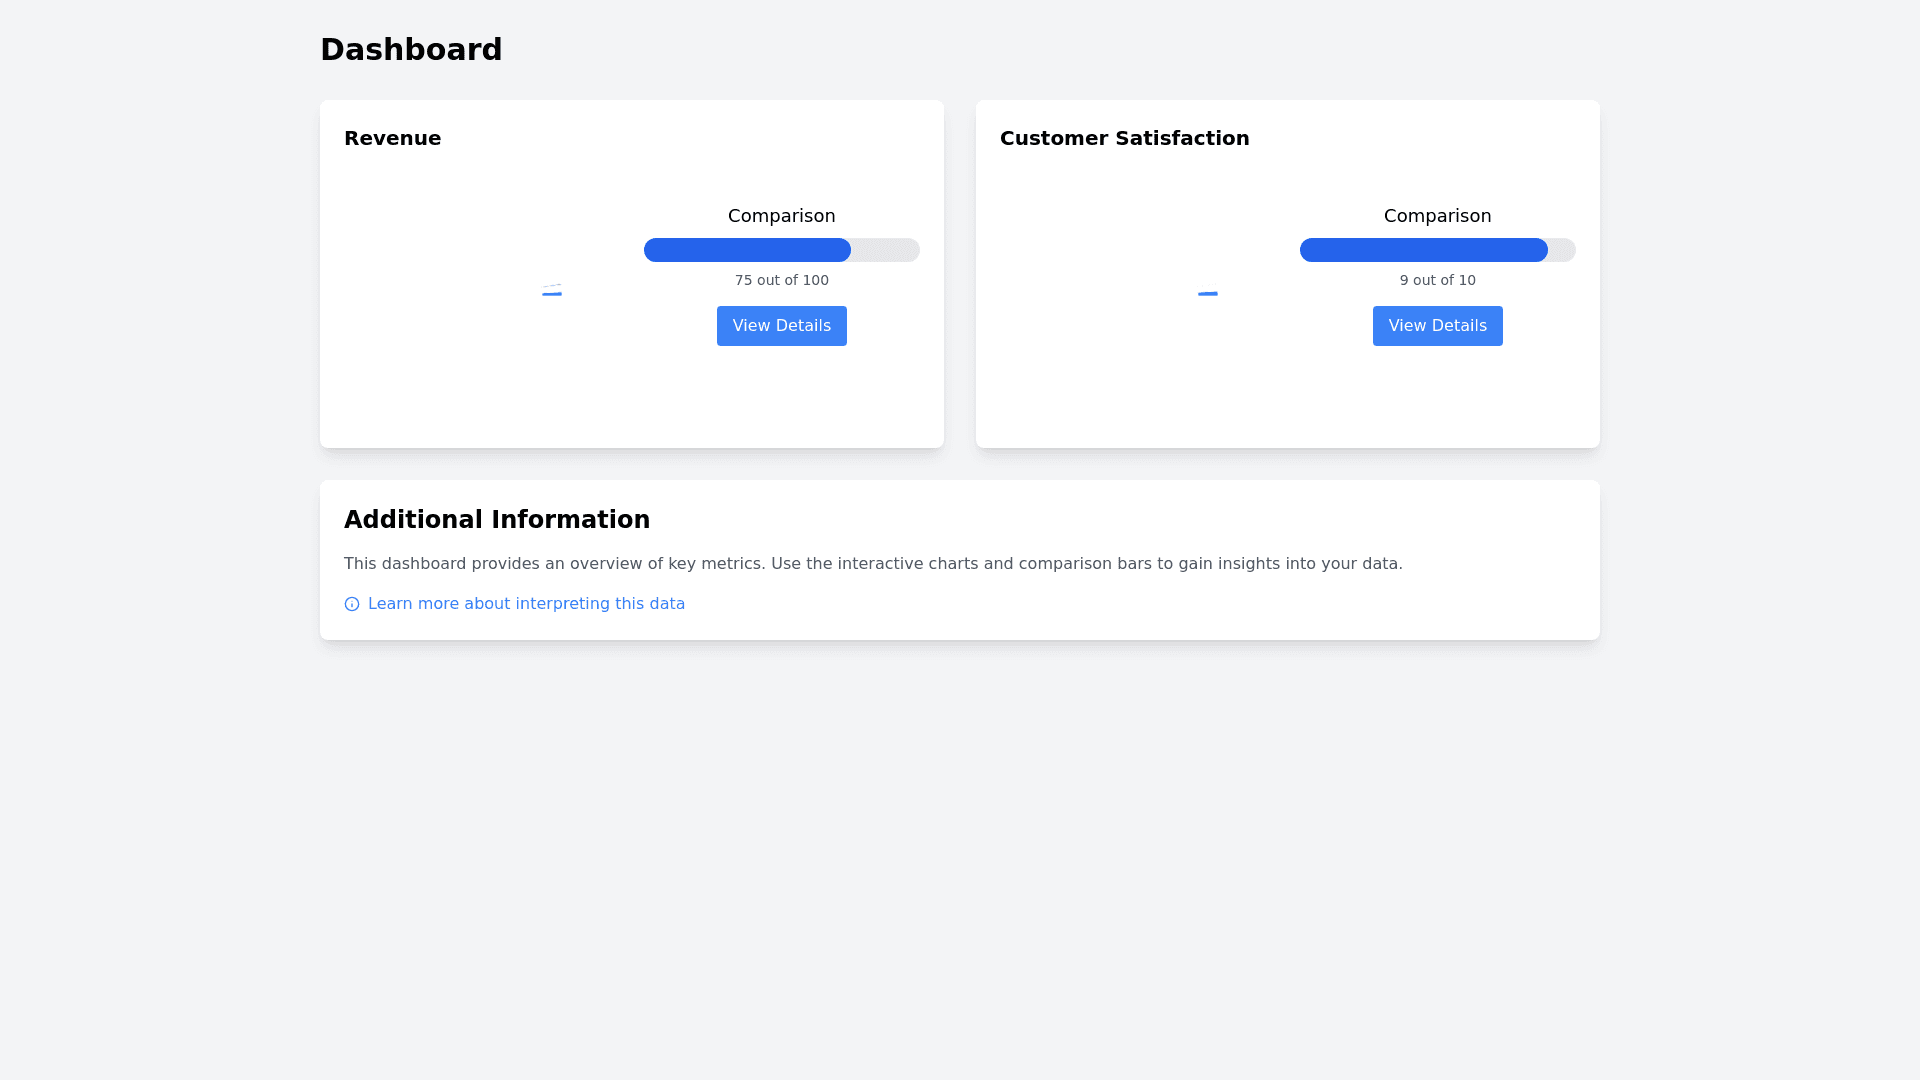Click the small blue chart in Revenue card
The width and height of the screenshot is (1920, 1080).
(x=552, y=293)
